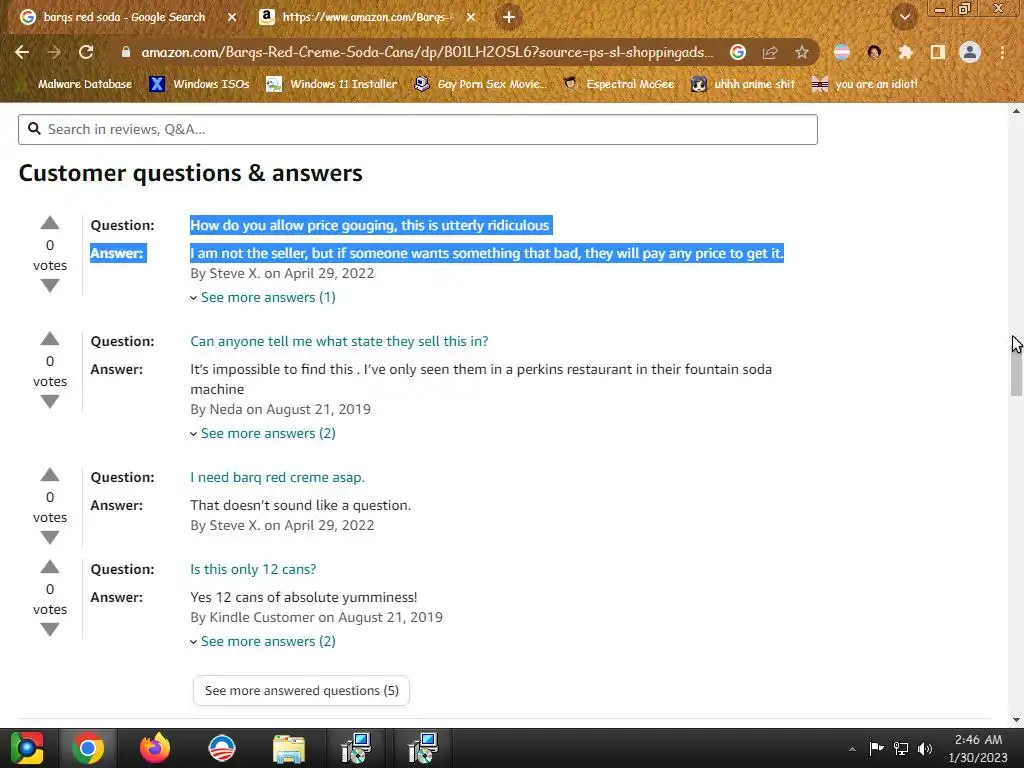
Task: Open I need barq red creme asap link
Action: (x=277, y=477)
